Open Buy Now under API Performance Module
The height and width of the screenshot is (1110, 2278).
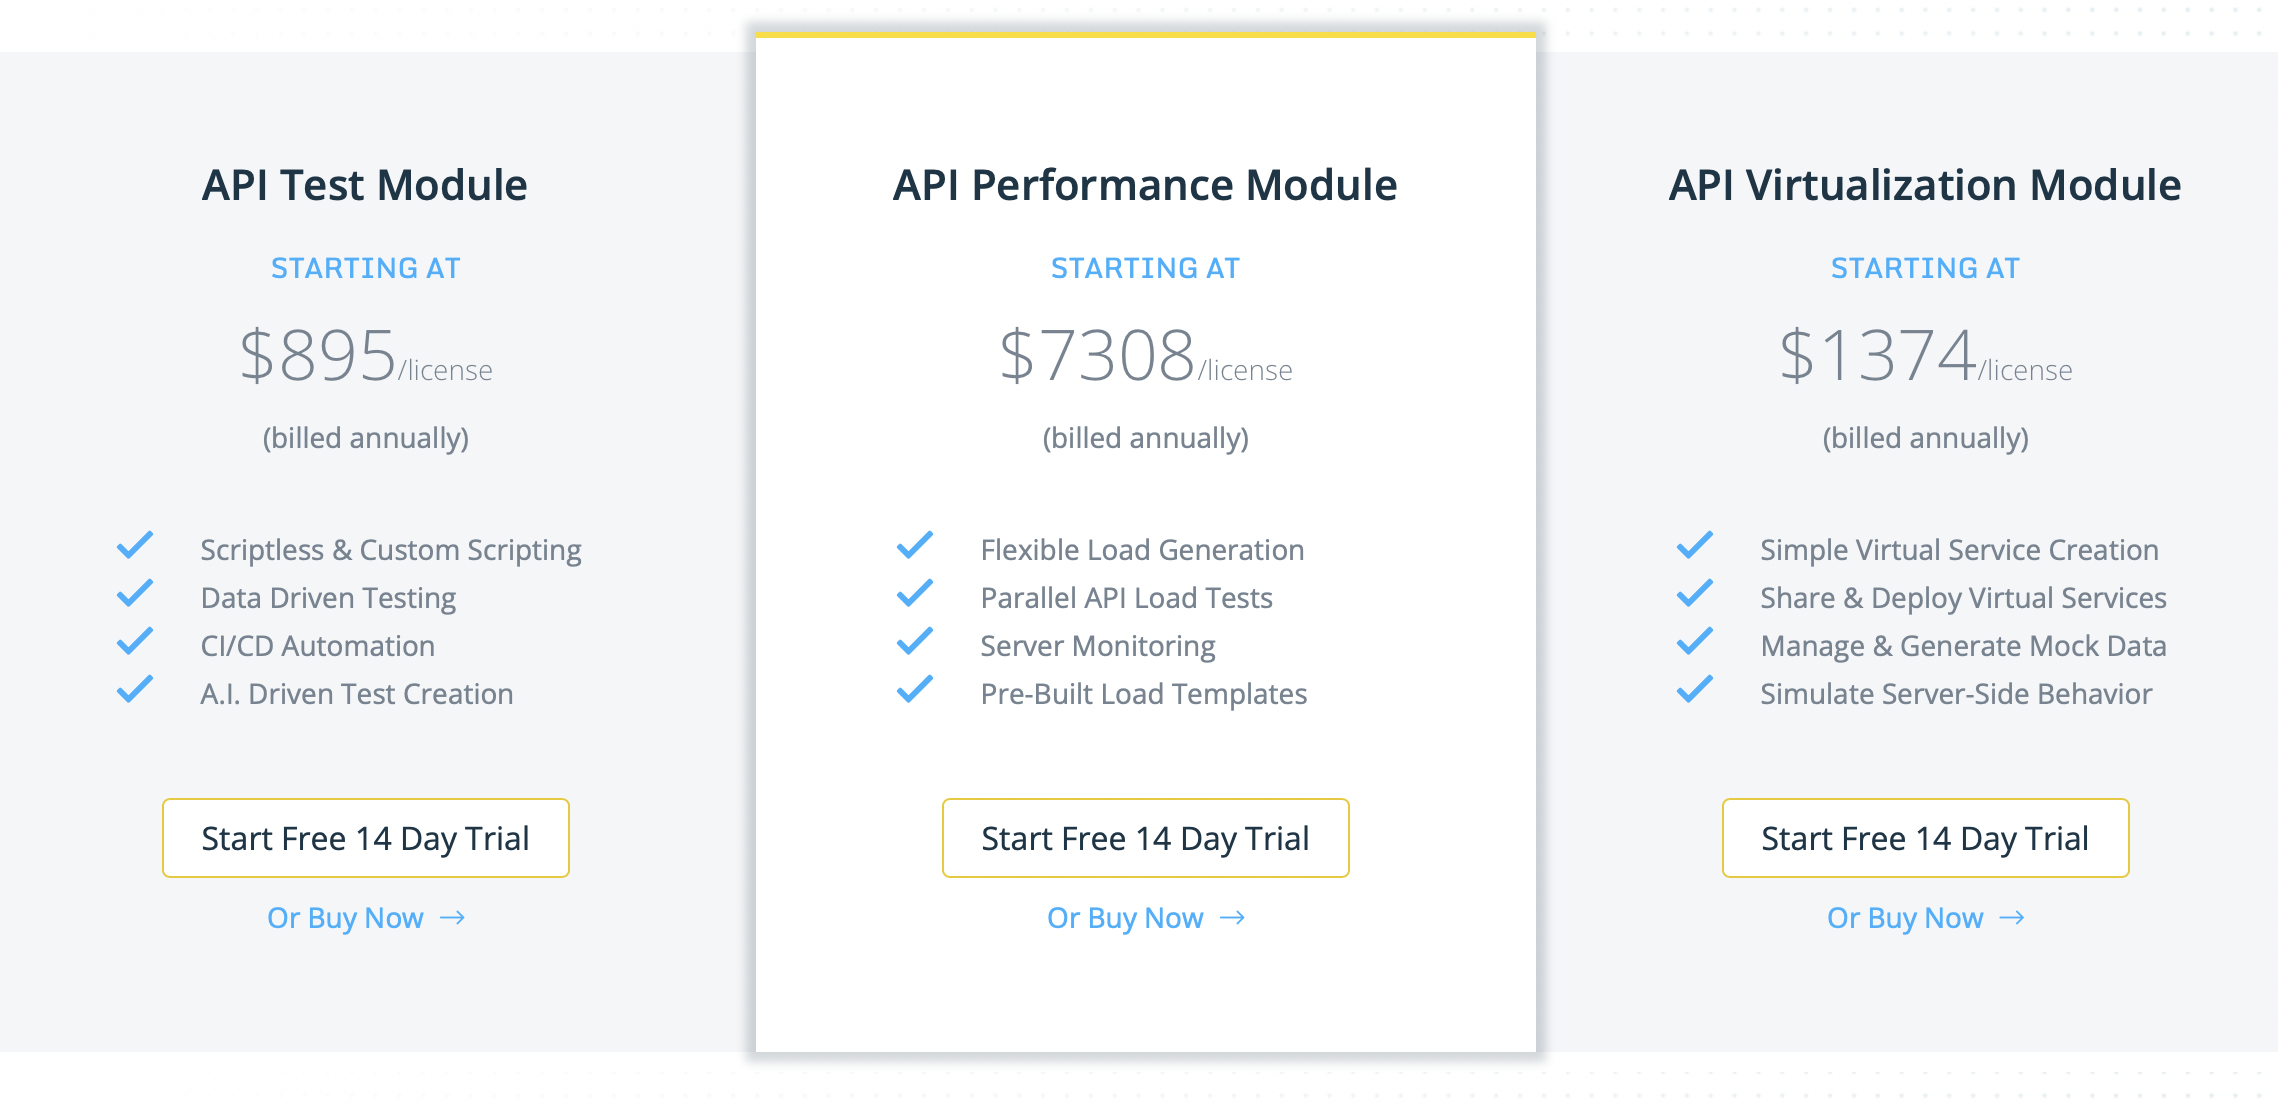[x=1125, y=917]
